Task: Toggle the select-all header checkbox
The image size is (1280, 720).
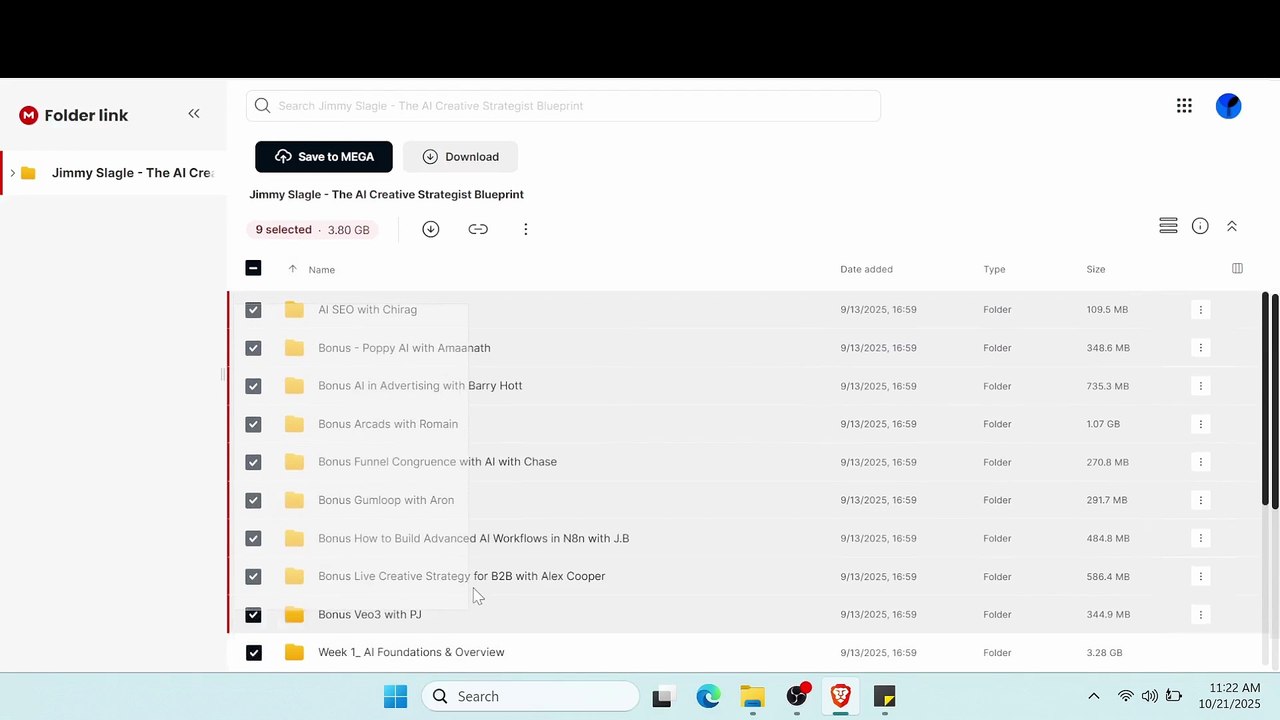Action: (253, 268)
